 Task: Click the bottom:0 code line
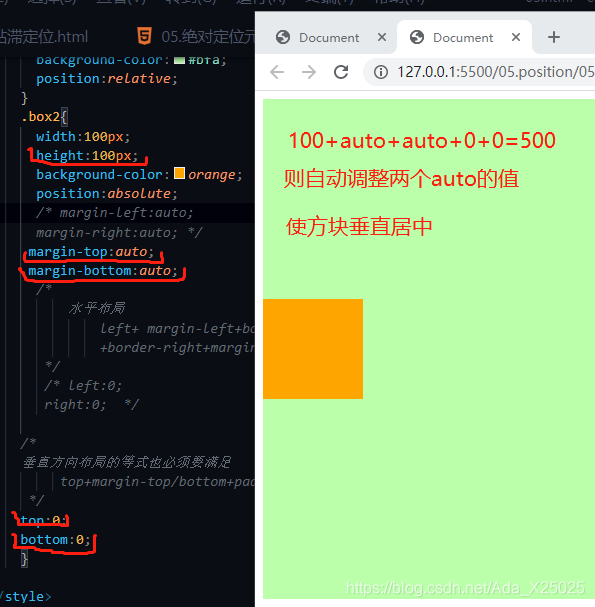coord(55,540)
